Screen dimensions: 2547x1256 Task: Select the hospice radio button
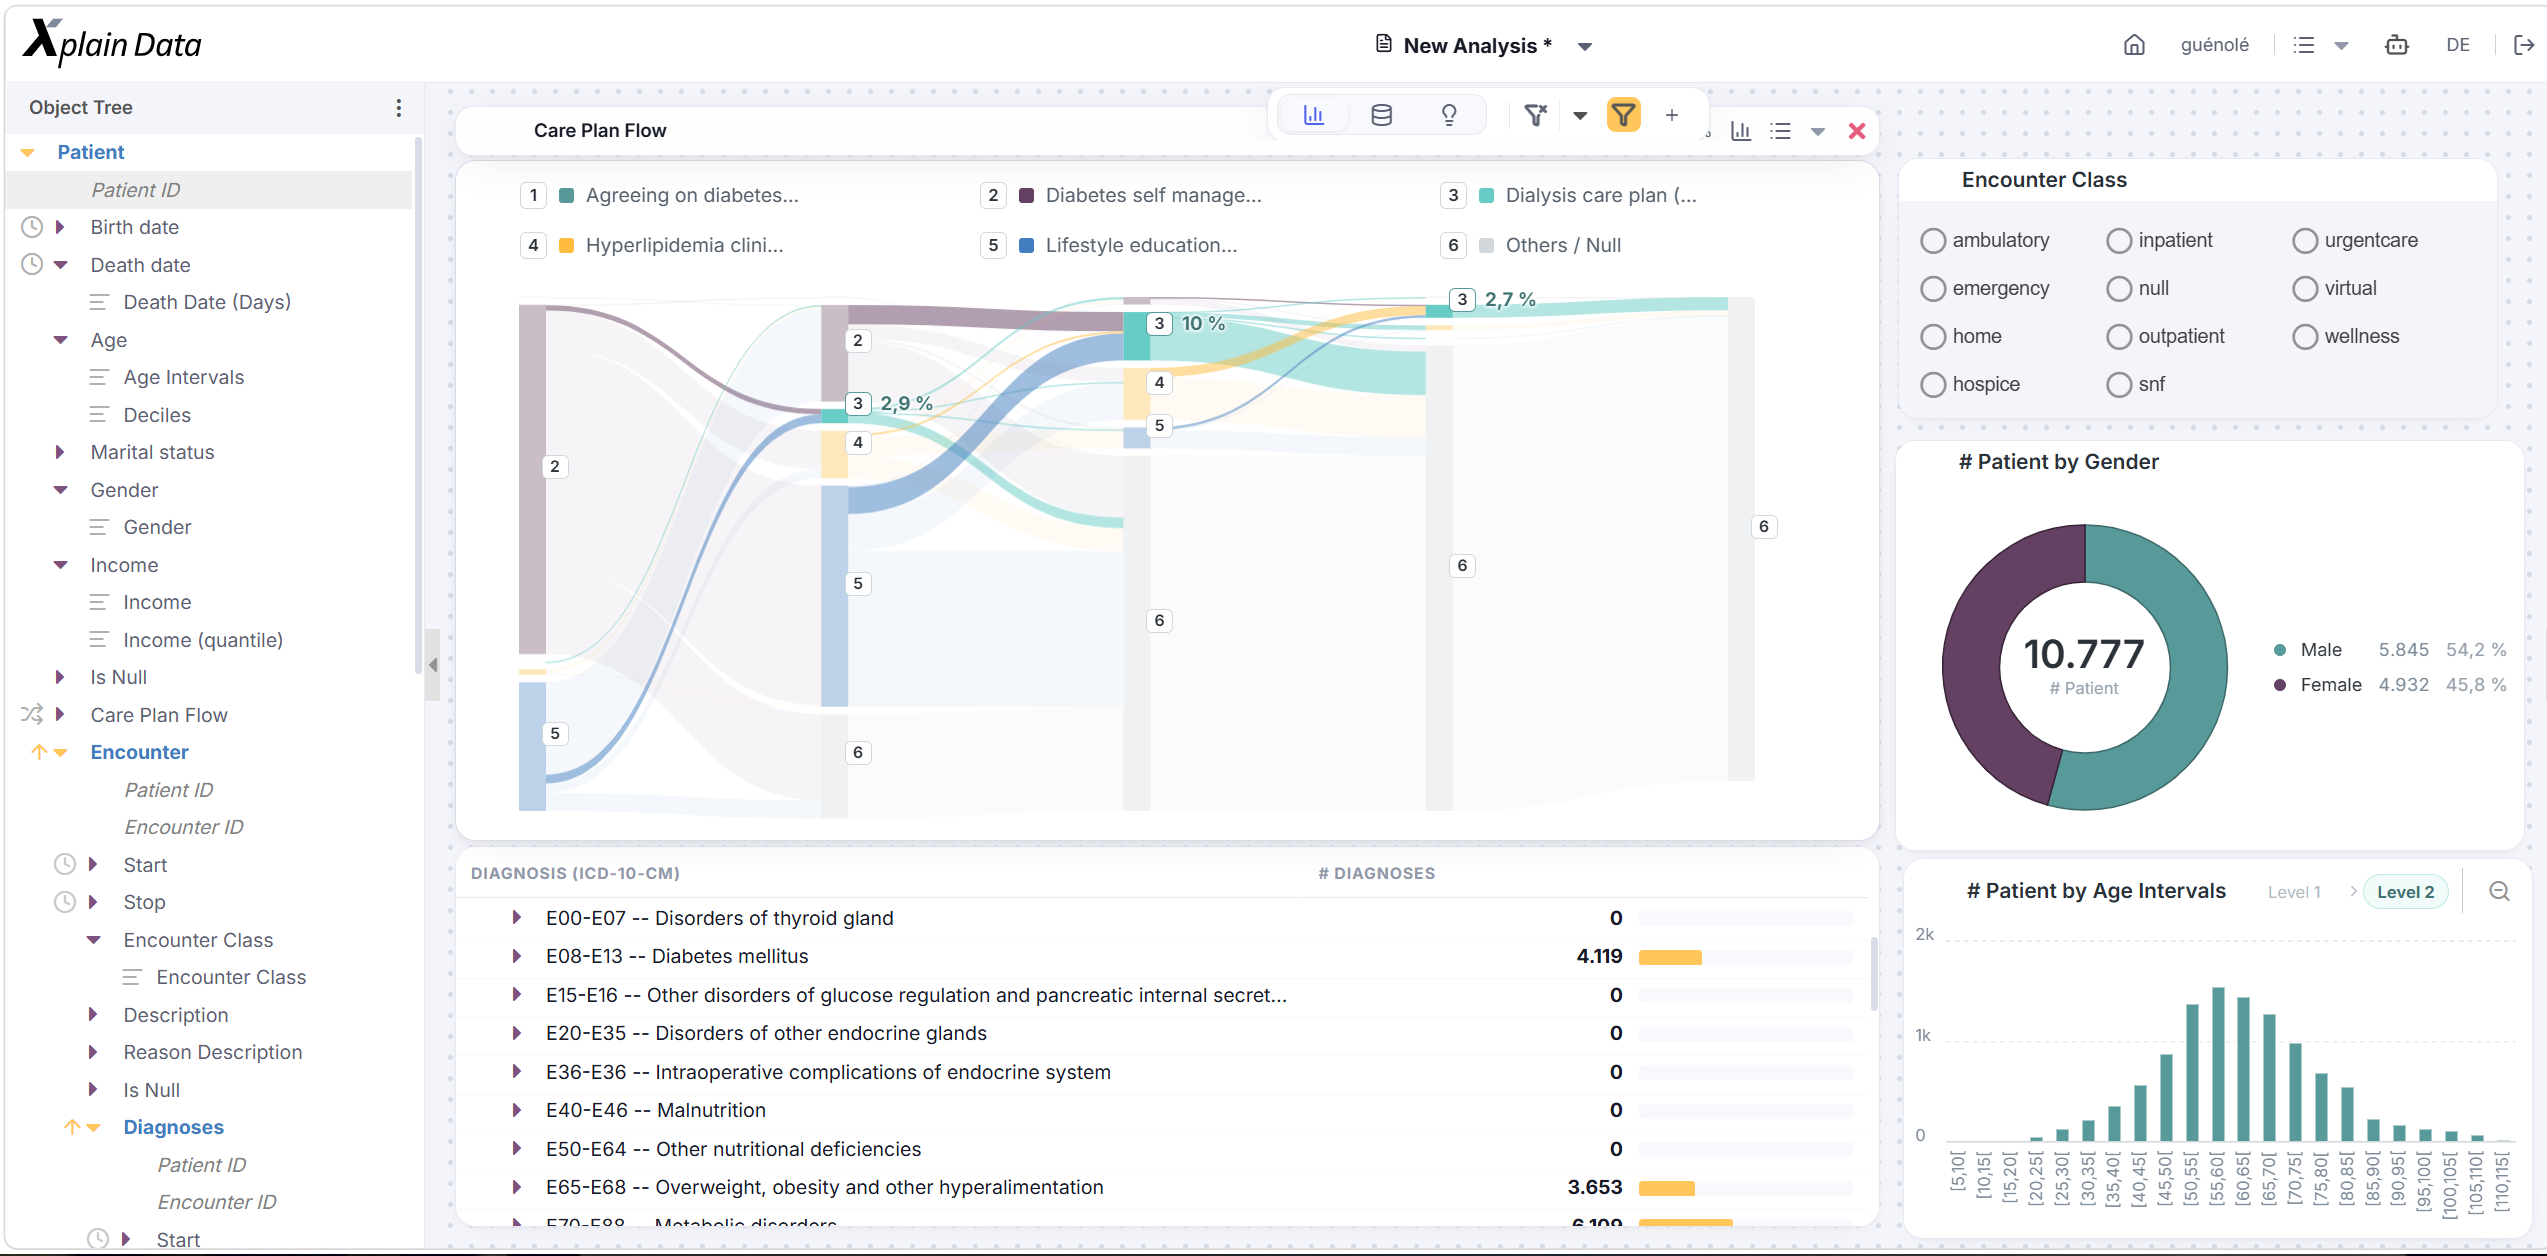1933,385
